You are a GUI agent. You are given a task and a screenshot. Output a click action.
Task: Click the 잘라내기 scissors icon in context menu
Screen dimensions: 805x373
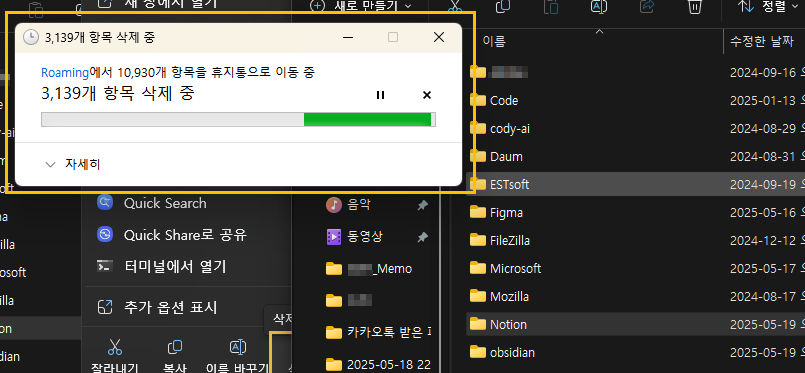114,347
